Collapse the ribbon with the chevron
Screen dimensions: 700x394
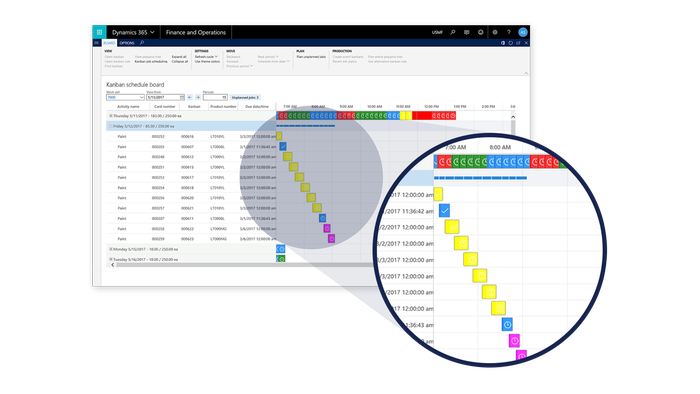[x=526, y=73]
